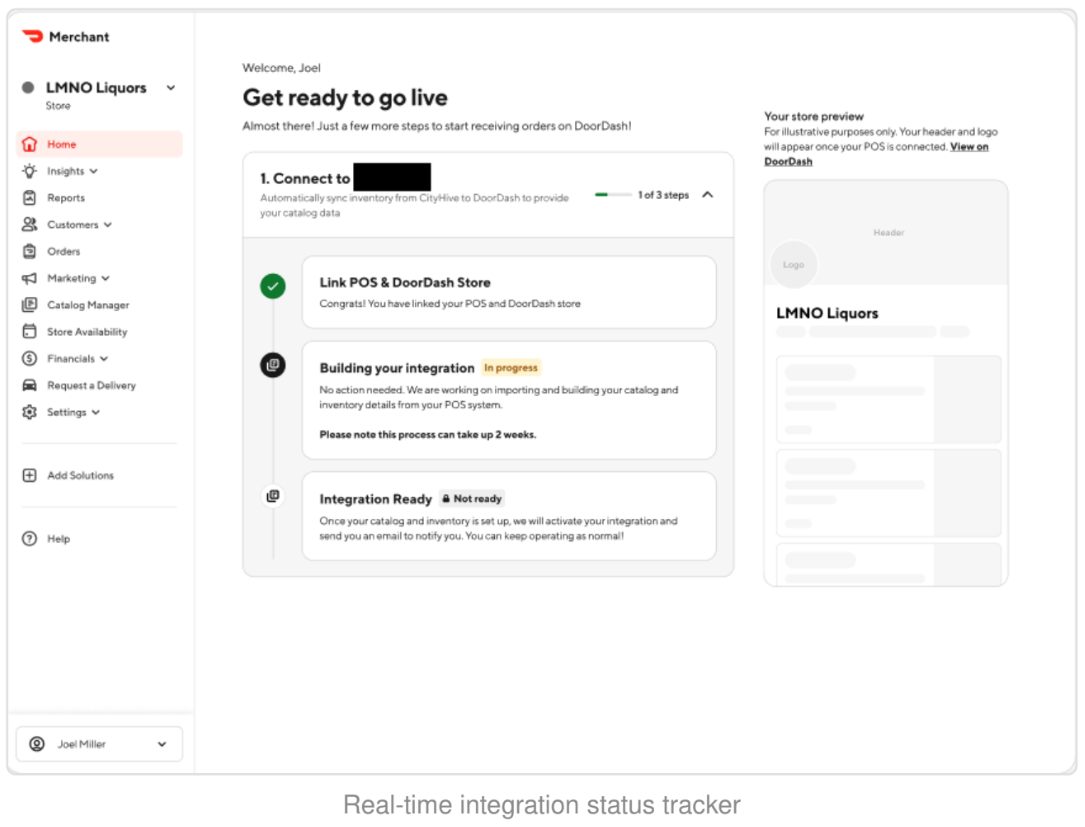The width and height of the screenshot is (1085, 827).
Task: Click the Joel Miller profile avatar icon
Action: pyautogui.click(x=37, y=744)
